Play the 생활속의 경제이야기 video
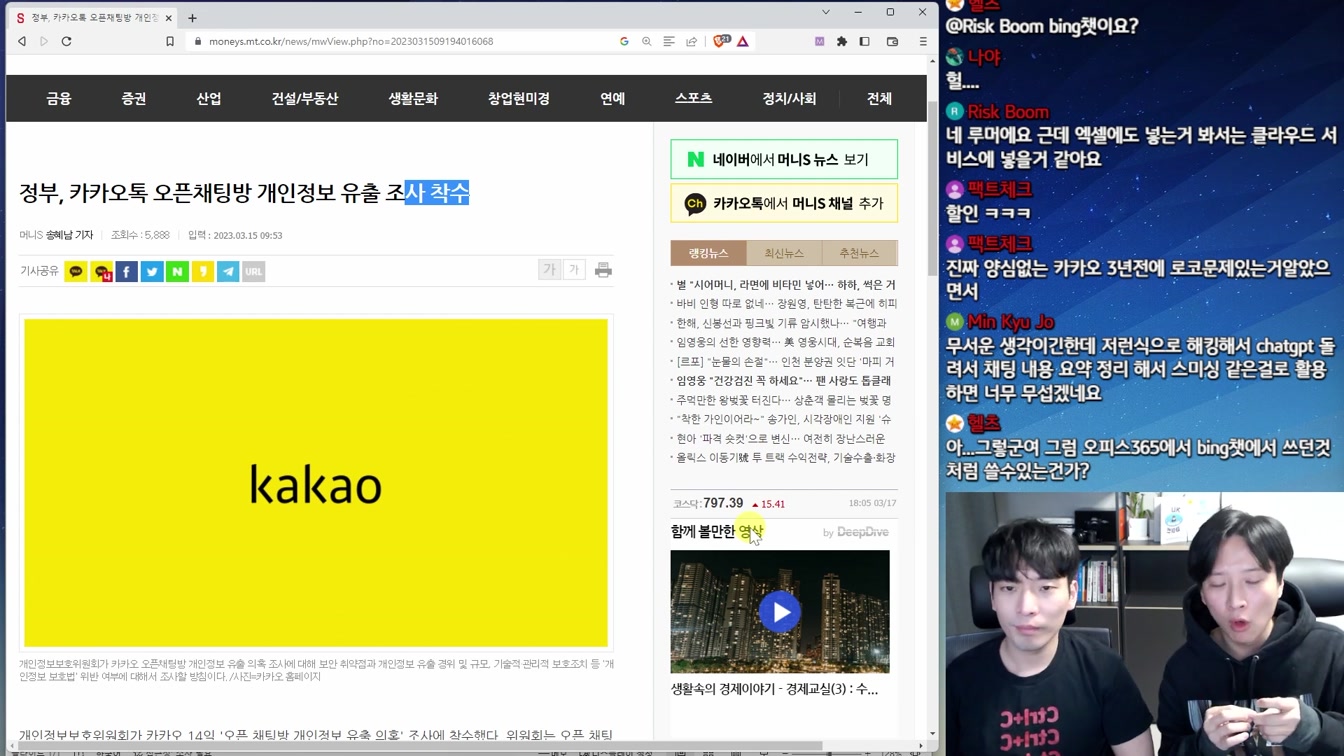 [780, 612]
